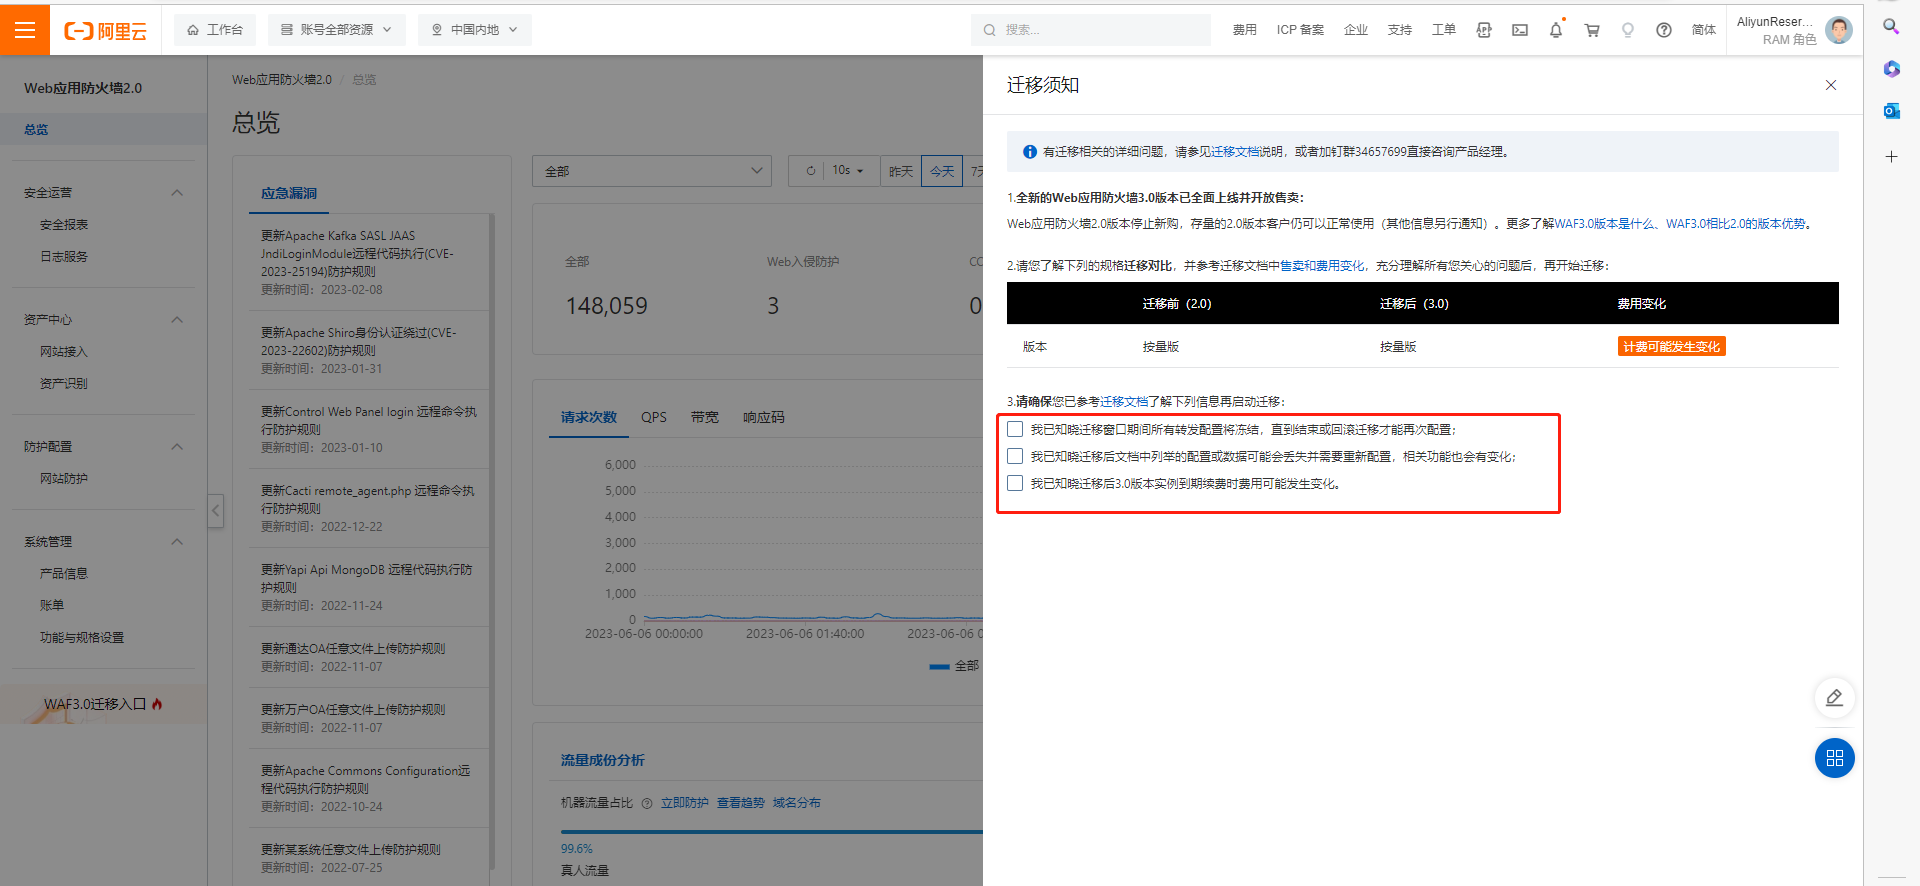Switch to the 带宽 chart tab

pos(705,418)
